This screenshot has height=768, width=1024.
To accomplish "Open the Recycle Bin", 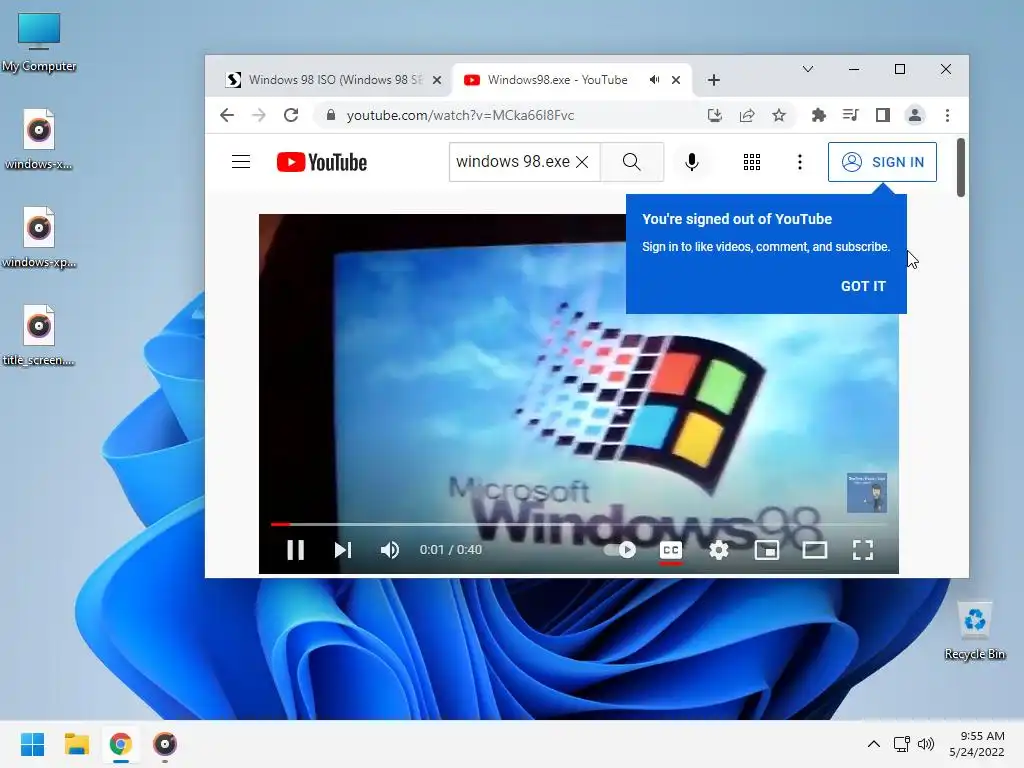I will coord(974,631).
